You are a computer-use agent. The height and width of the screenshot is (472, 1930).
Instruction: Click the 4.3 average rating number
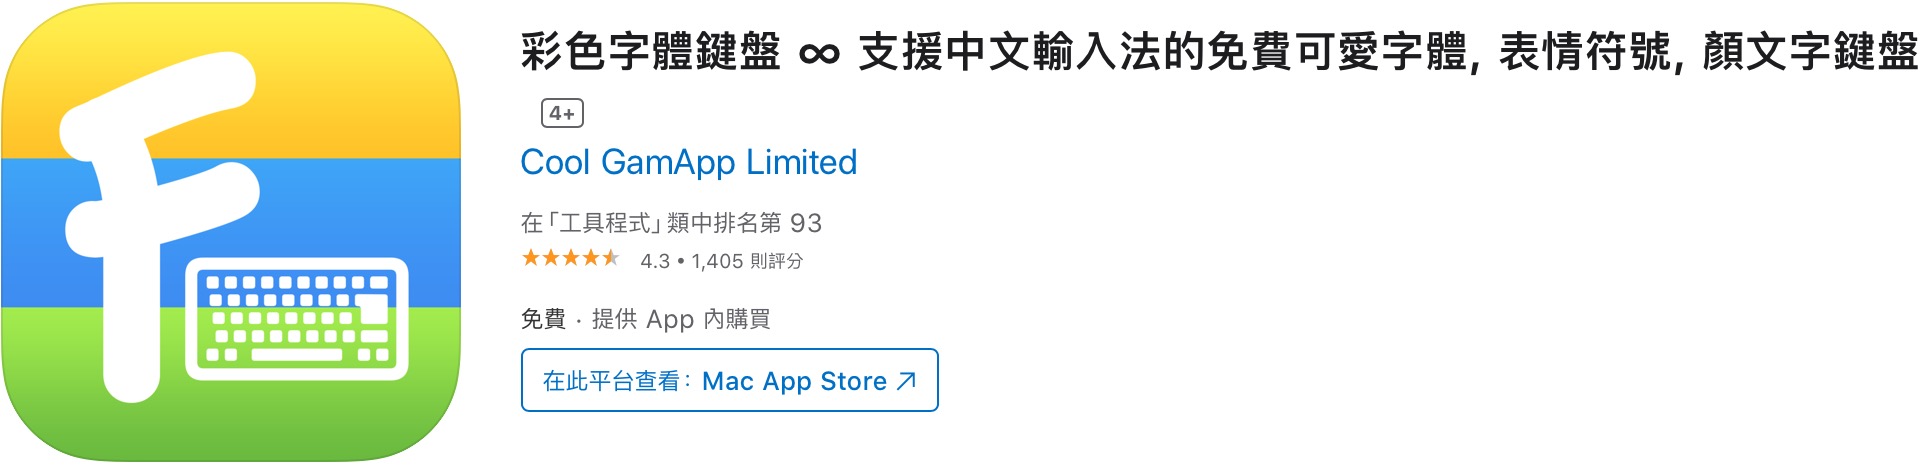[655, 261]
